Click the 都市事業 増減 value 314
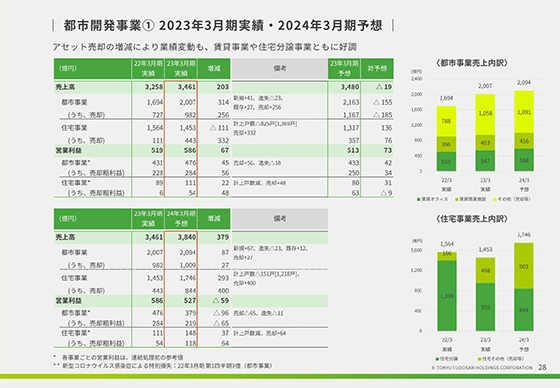 tap(223, 102)
